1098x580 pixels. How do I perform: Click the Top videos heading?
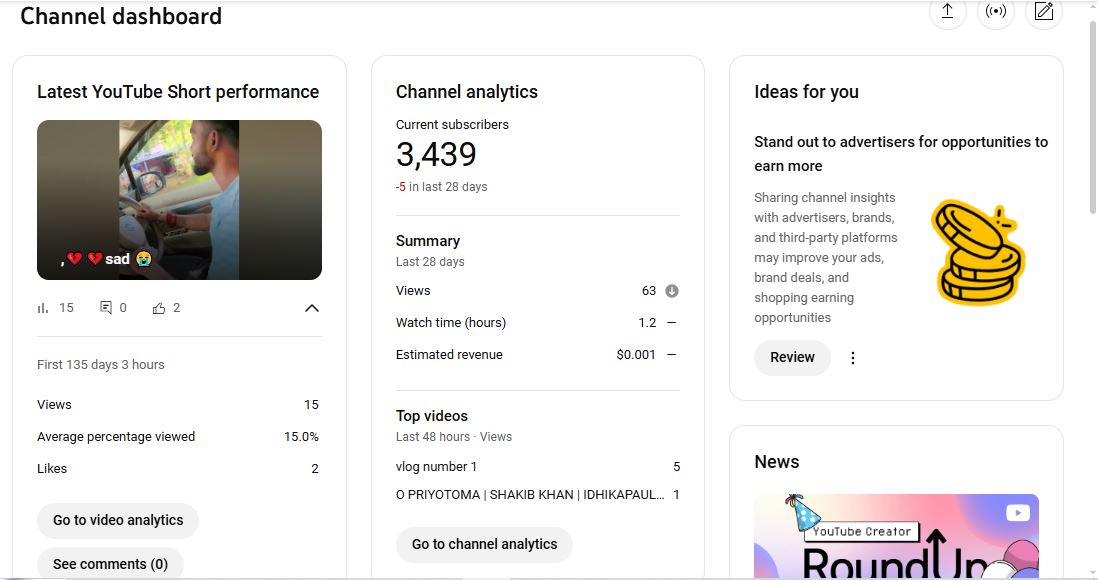431,416
